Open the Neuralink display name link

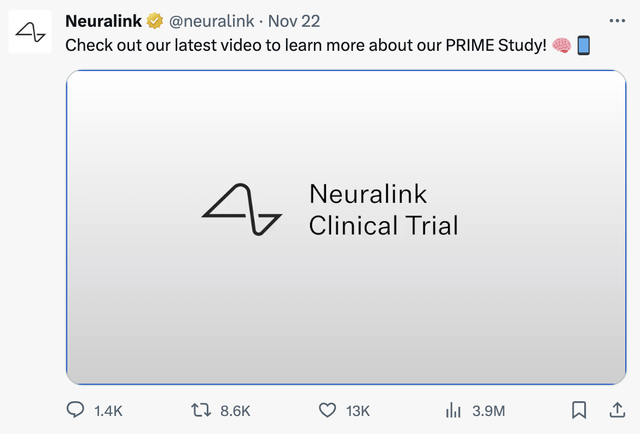103,20
